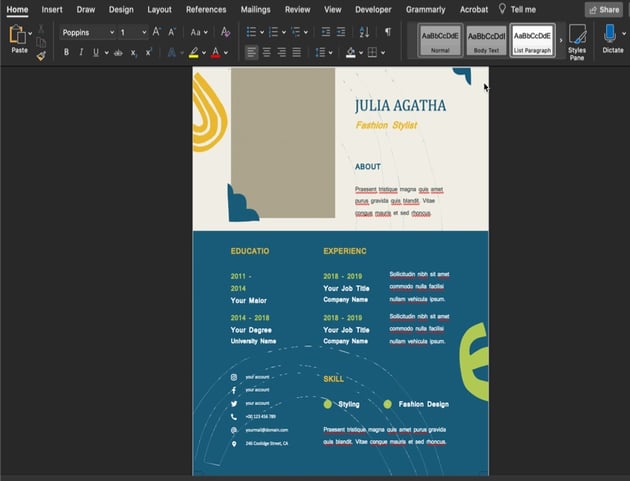The width and height of the screenshot is (630, 481).
Task: Apply text highlight color
Action: click(194, 52)
